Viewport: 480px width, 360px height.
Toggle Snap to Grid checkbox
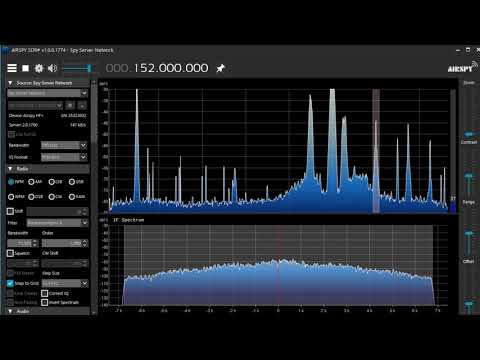click(10, 283)
